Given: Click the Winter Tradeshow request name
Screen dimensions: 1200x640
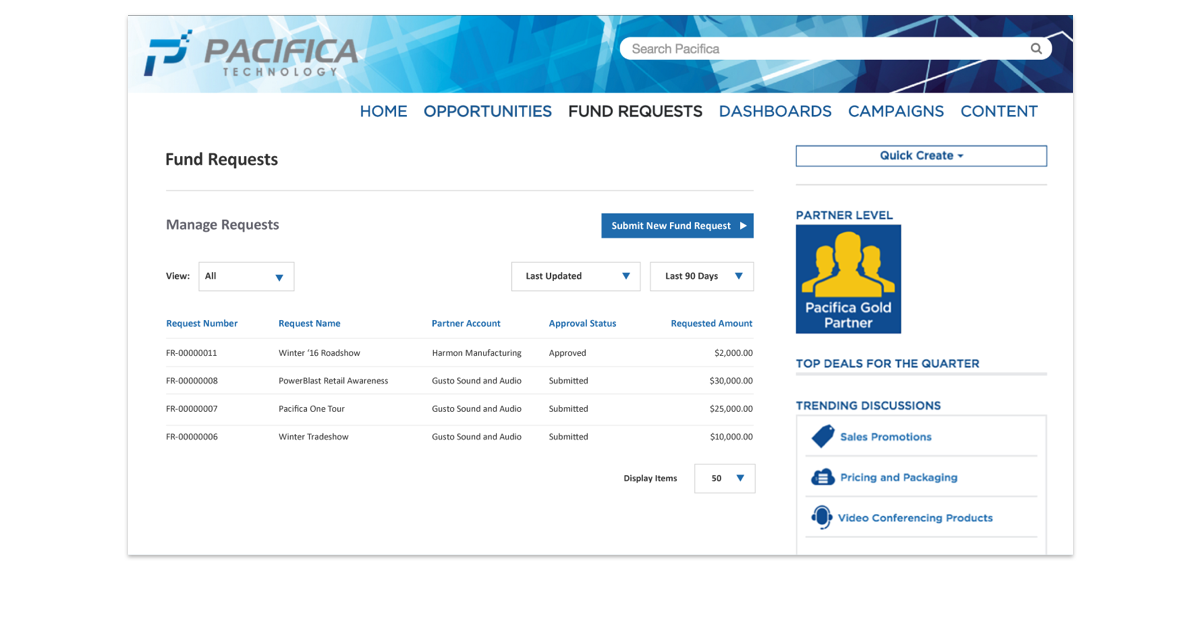Looking at the screenshot, I should point(313,437).
